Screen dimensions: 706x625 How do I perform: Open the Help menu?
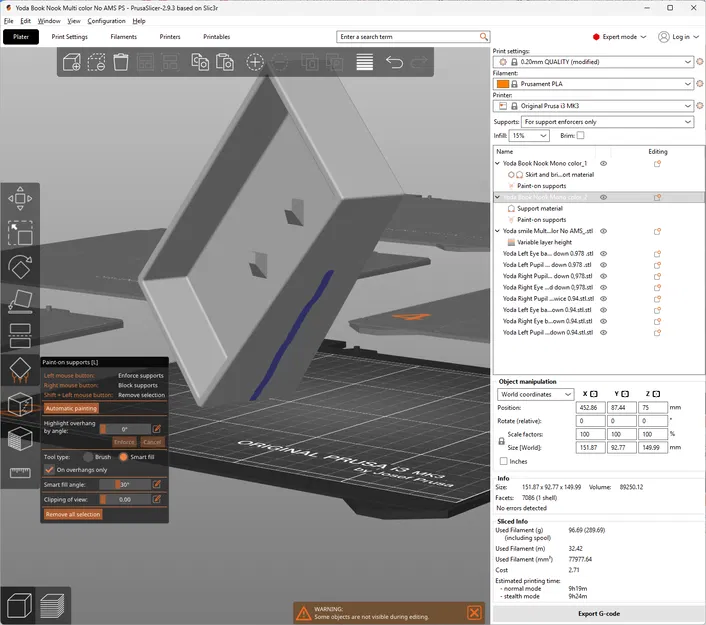coord(139,21)
